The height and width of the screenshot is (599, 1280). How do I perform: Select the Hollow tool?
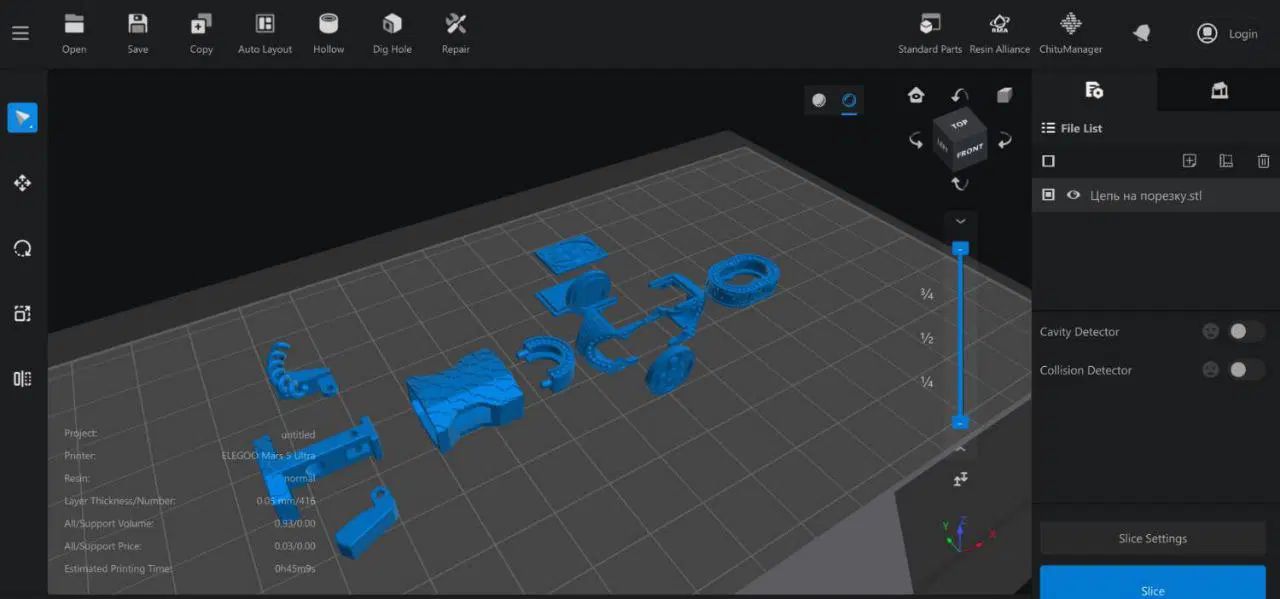pyautogui.click(x=328, y=33)
